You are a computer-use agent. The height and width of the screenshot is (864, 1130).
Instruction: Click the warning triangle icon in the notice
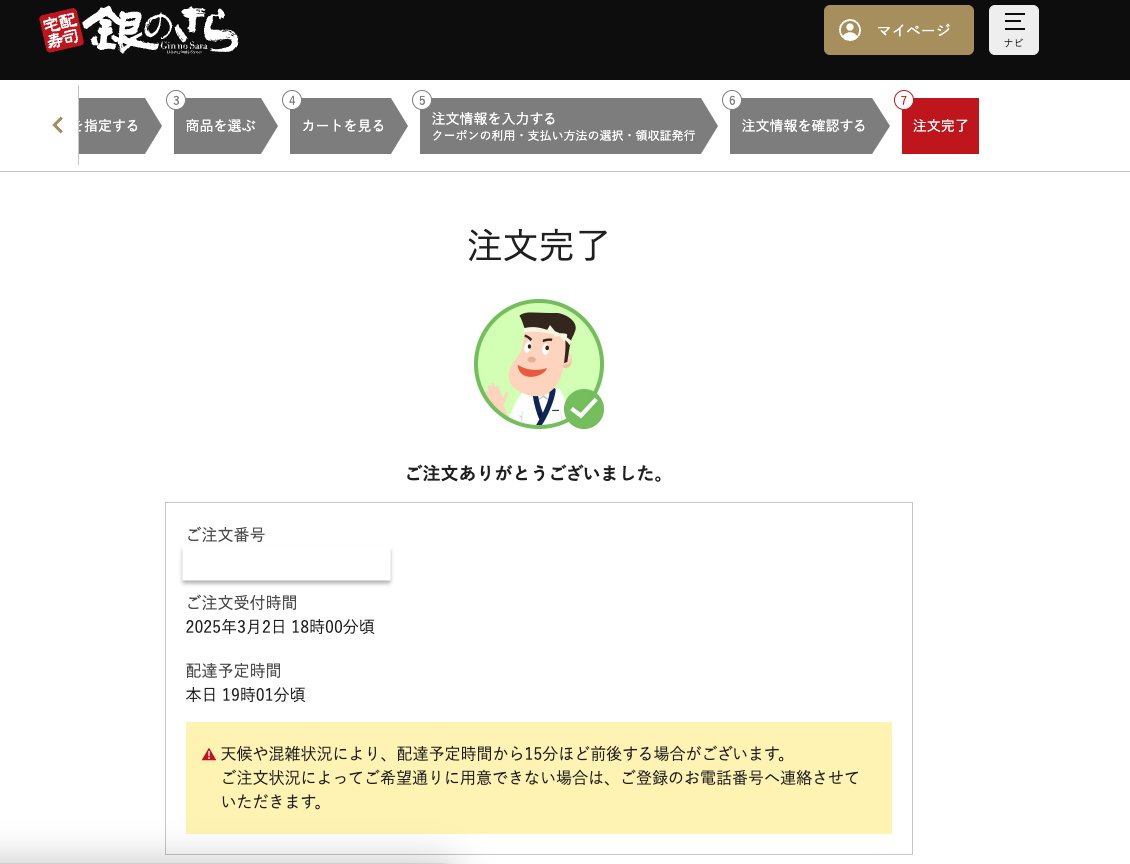(209, 754)
